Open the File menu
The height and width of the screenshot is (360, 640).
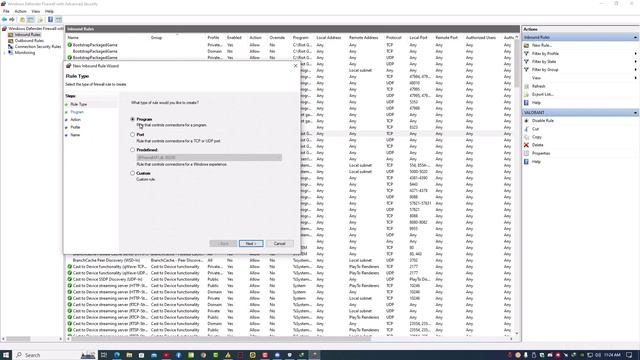click(x=6, y=11)
